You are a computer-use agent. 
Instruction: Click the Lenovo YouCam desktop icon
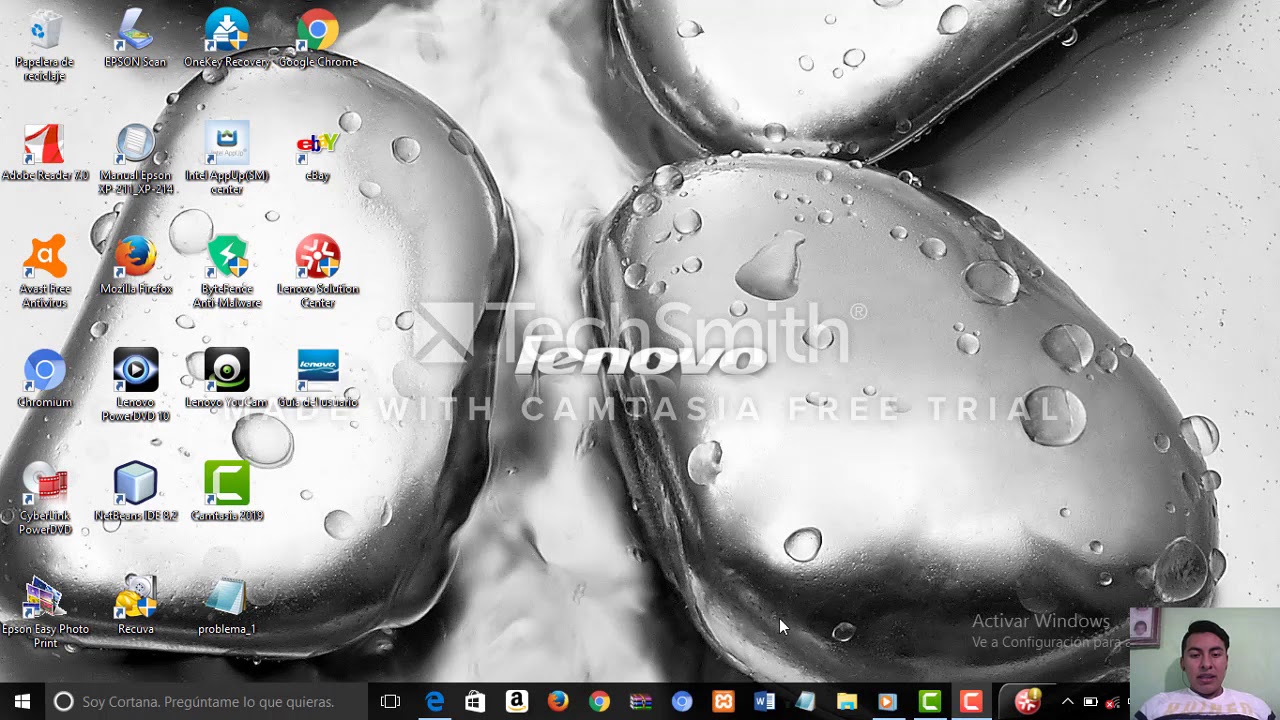click(227, 379)
